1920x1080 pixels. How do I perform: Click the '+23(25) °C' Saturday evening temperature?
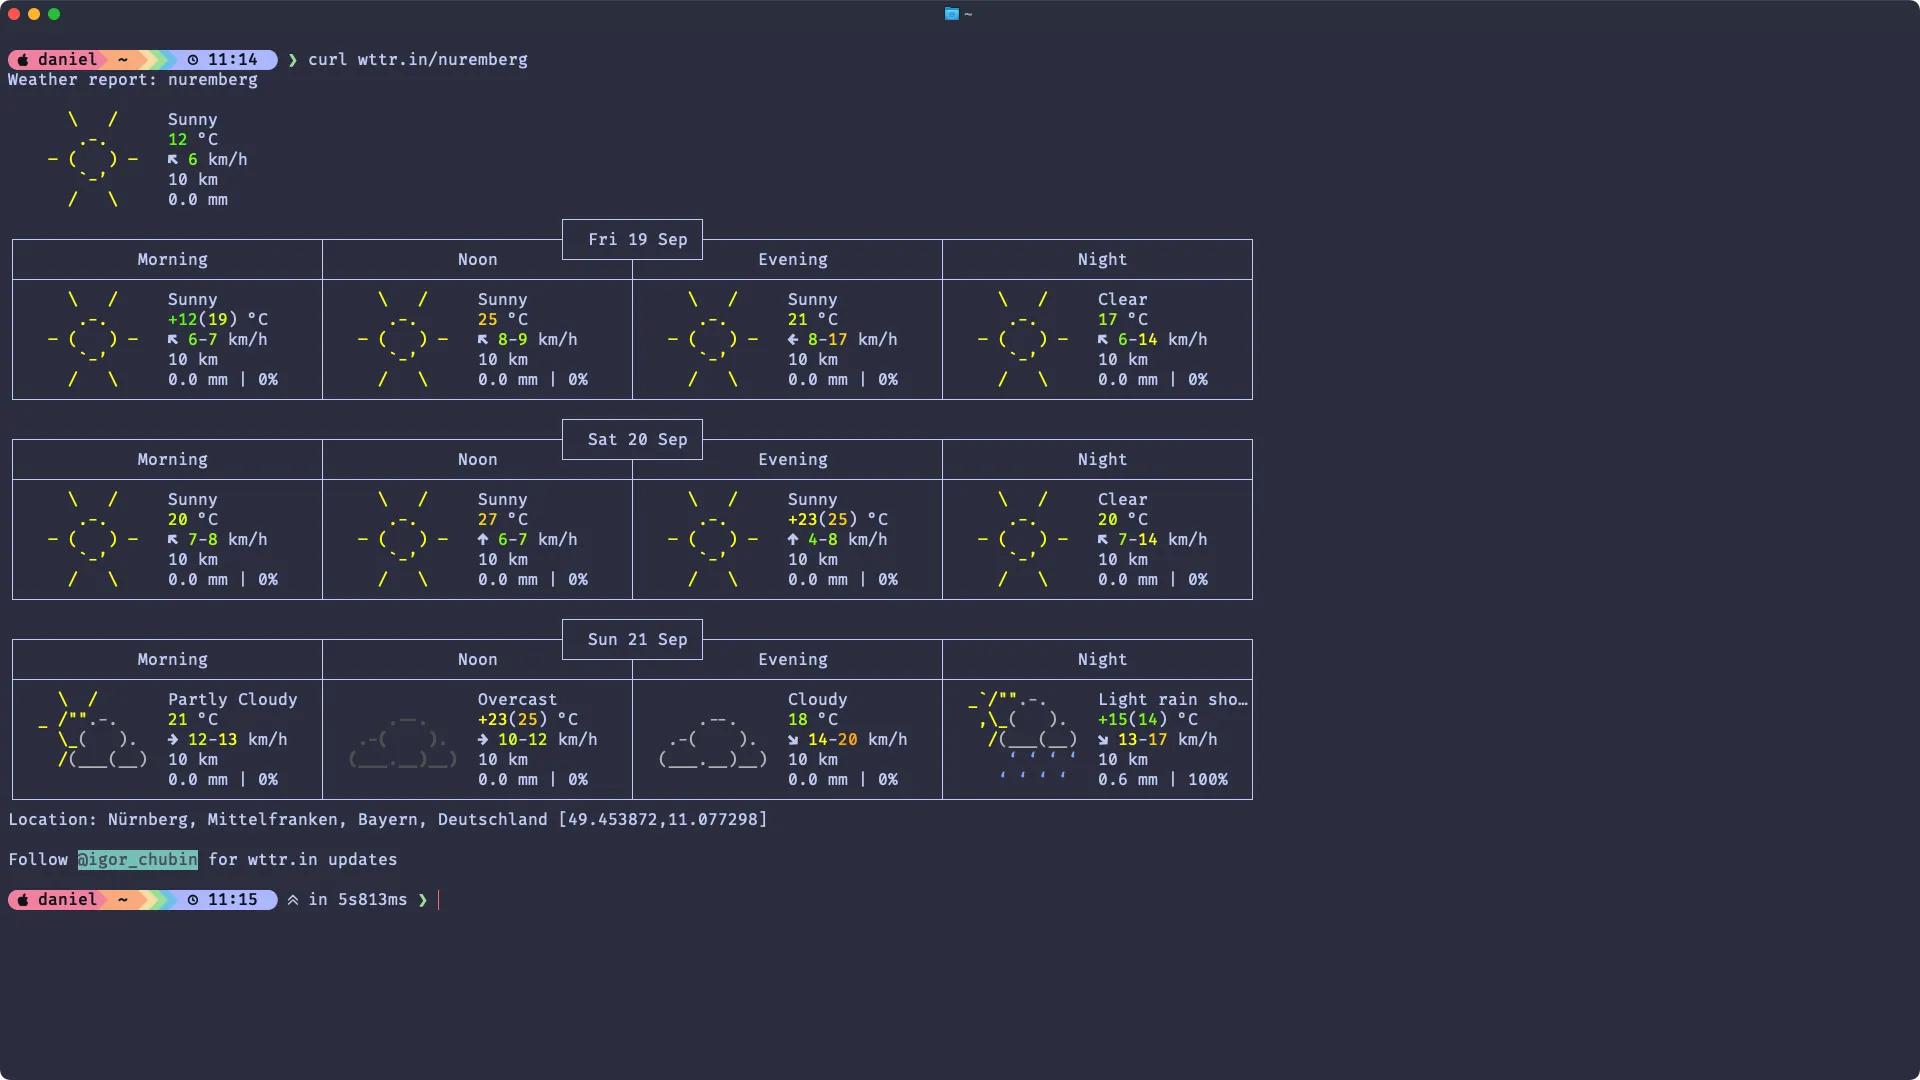838,520
